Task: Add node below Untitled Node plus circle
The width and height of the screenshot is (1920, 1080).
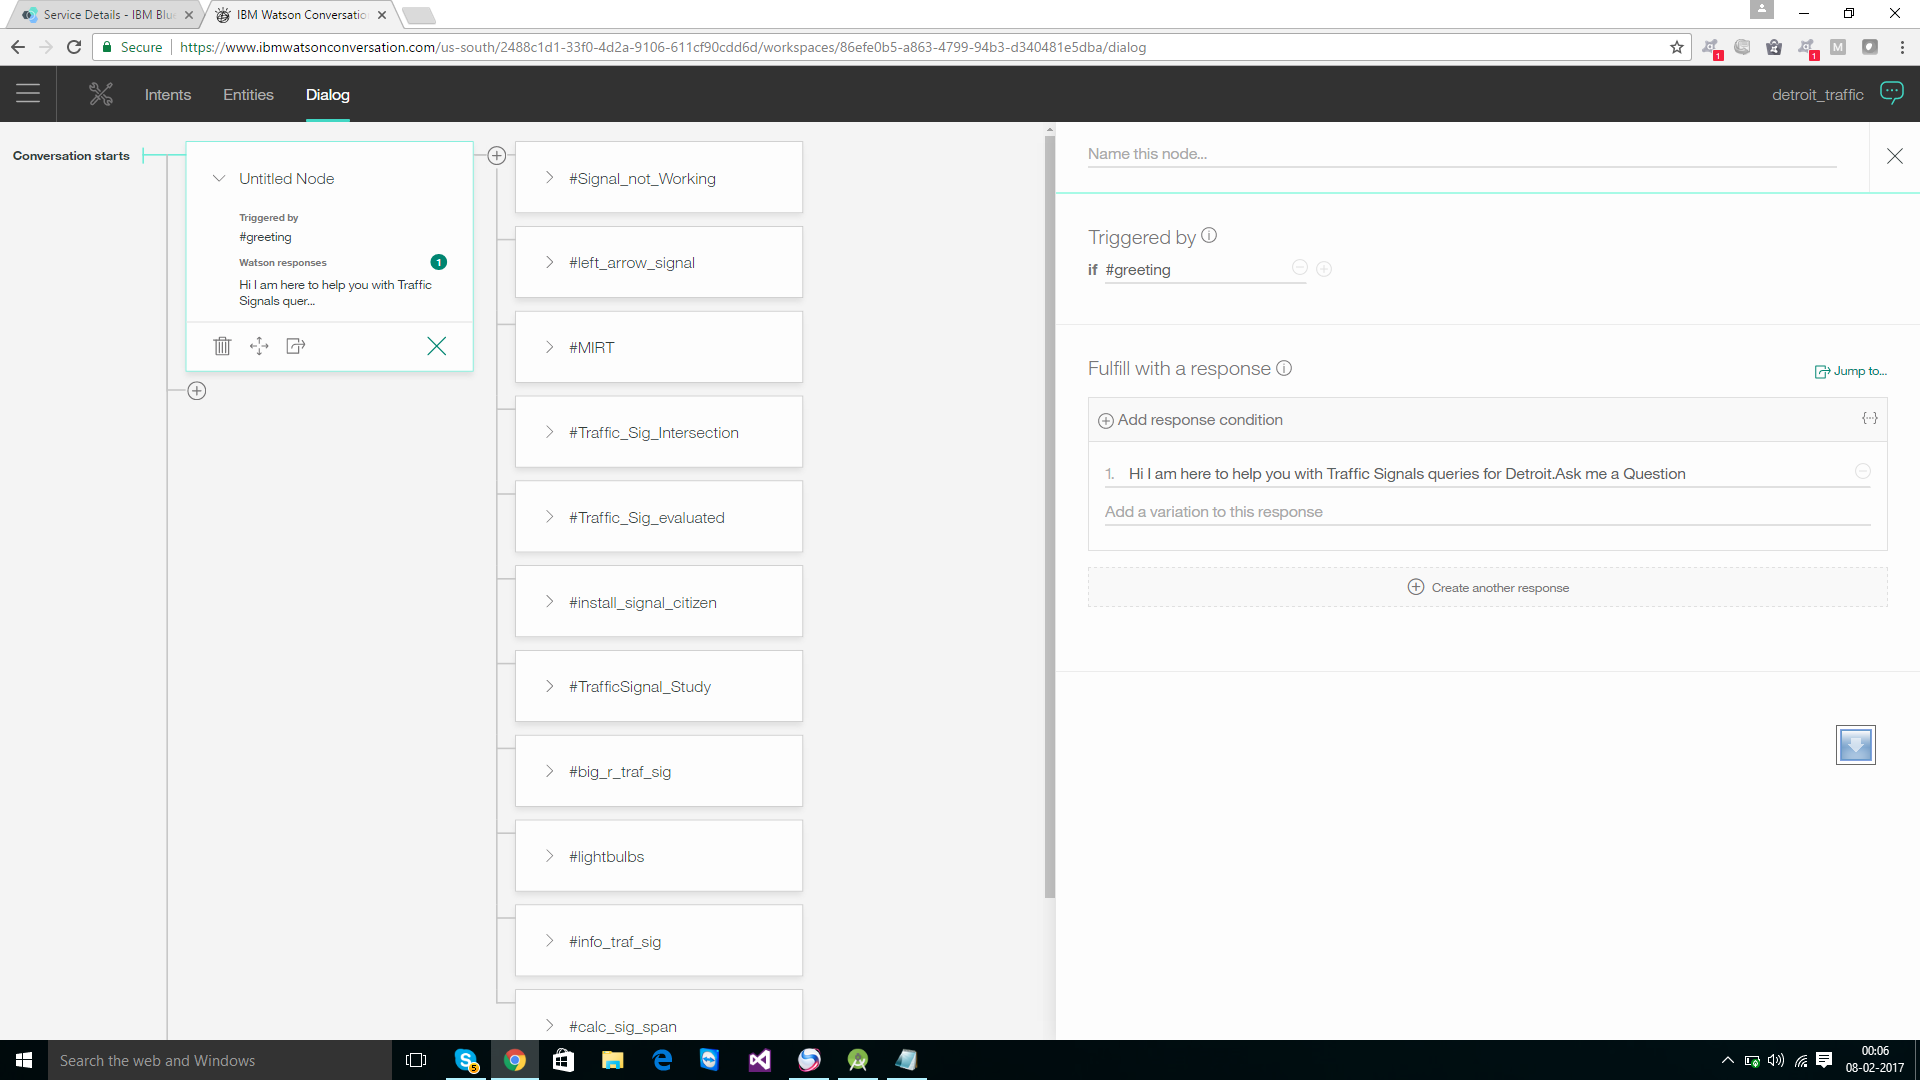Action: 197,391
